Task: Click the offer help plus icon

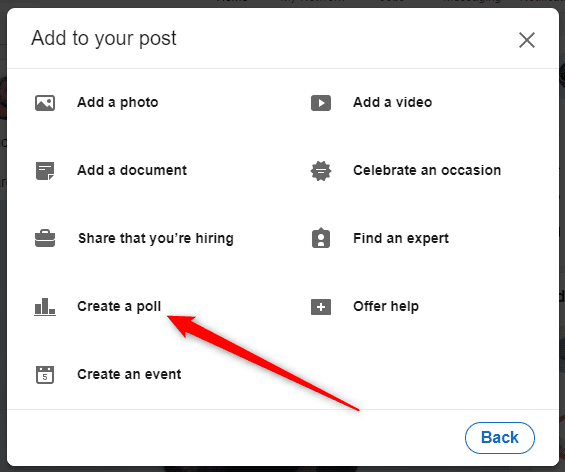Action: click(321, 307)
